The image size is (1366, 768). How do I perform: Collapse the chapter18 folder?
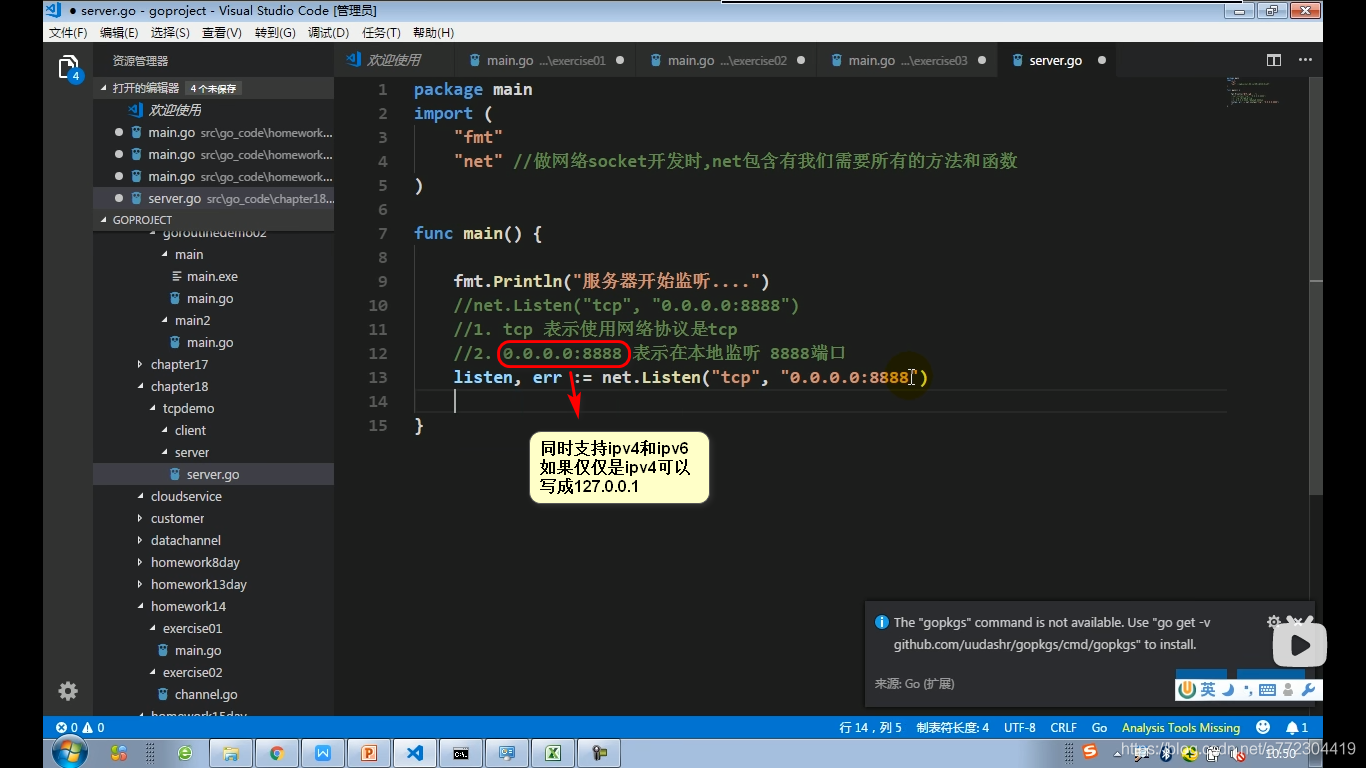click(179, 386)
